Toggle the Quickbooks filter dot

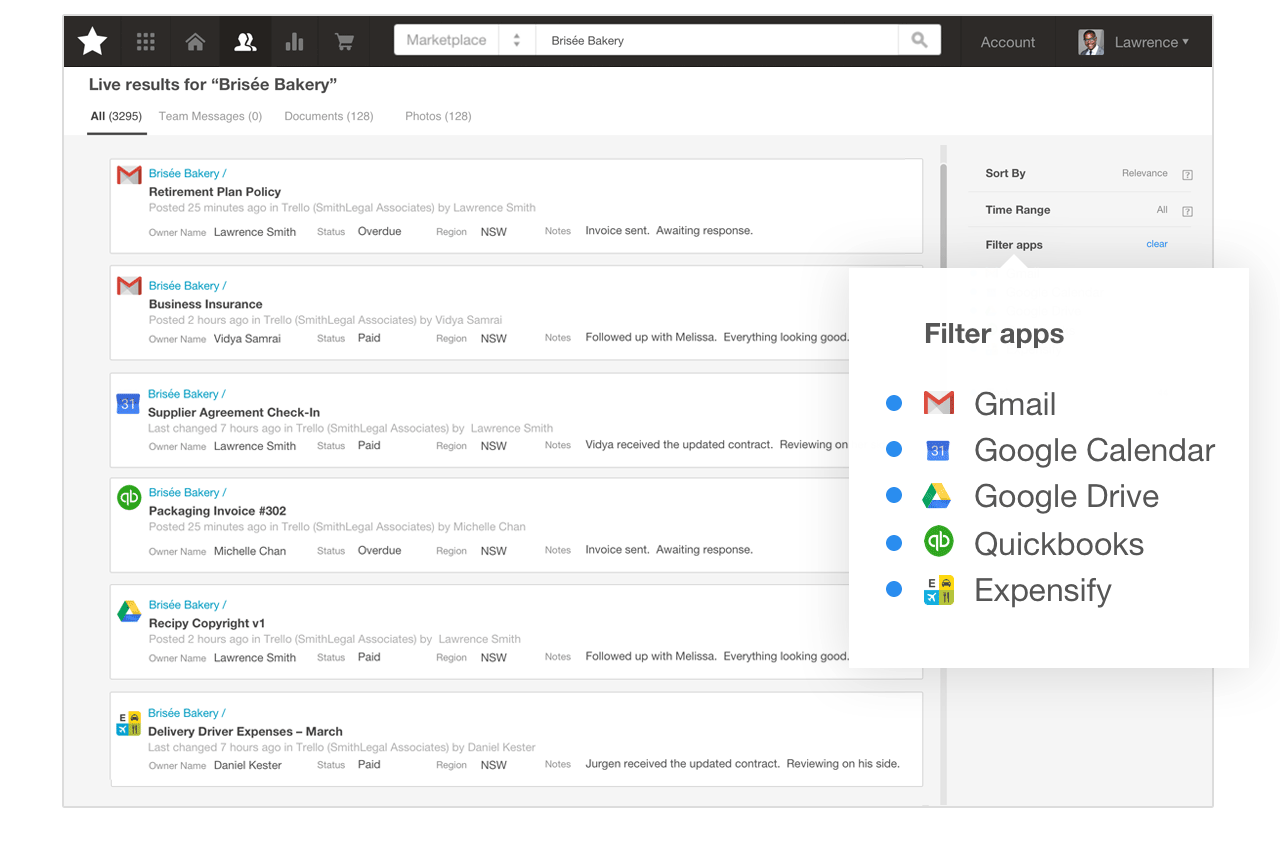pos(894,543)
